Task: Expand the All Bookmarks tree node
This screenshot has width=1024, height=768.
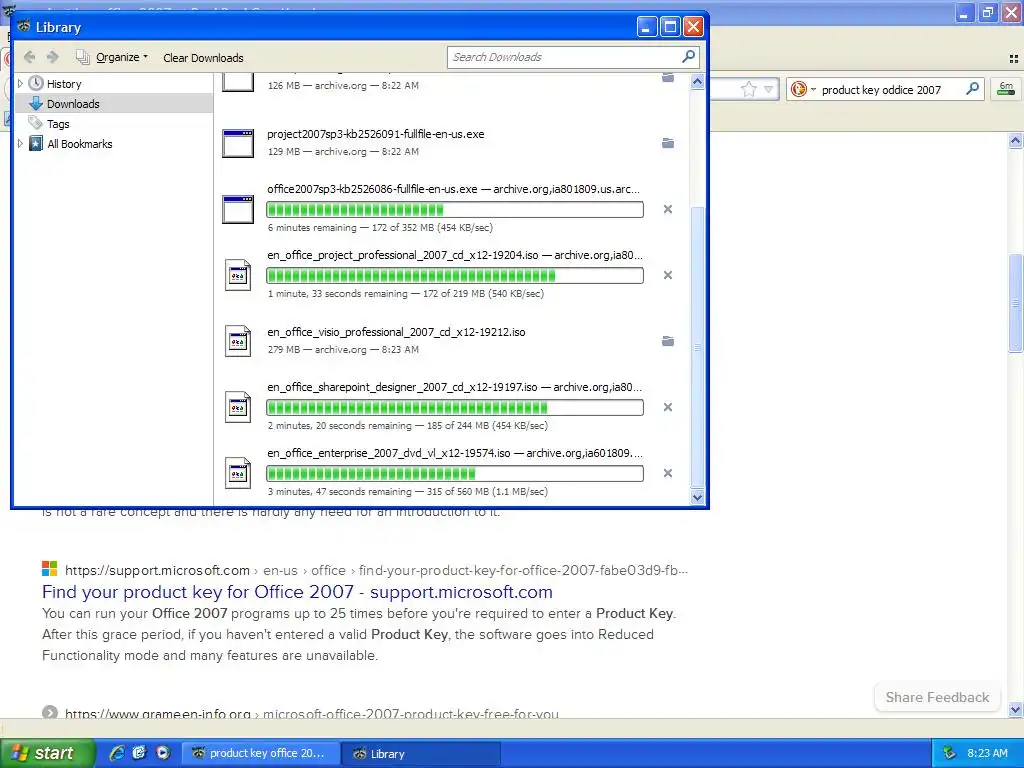Action: (x=20, y=144)
